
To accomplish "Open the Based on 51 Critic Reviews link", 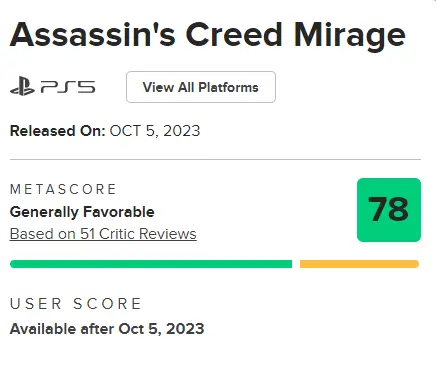I will coord(103,234).
